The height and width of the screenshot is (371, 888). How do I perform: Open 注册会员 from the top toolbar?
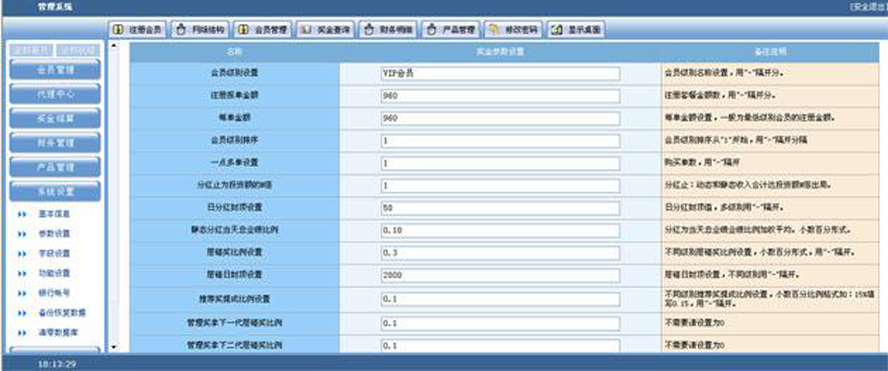click(138, 30)
